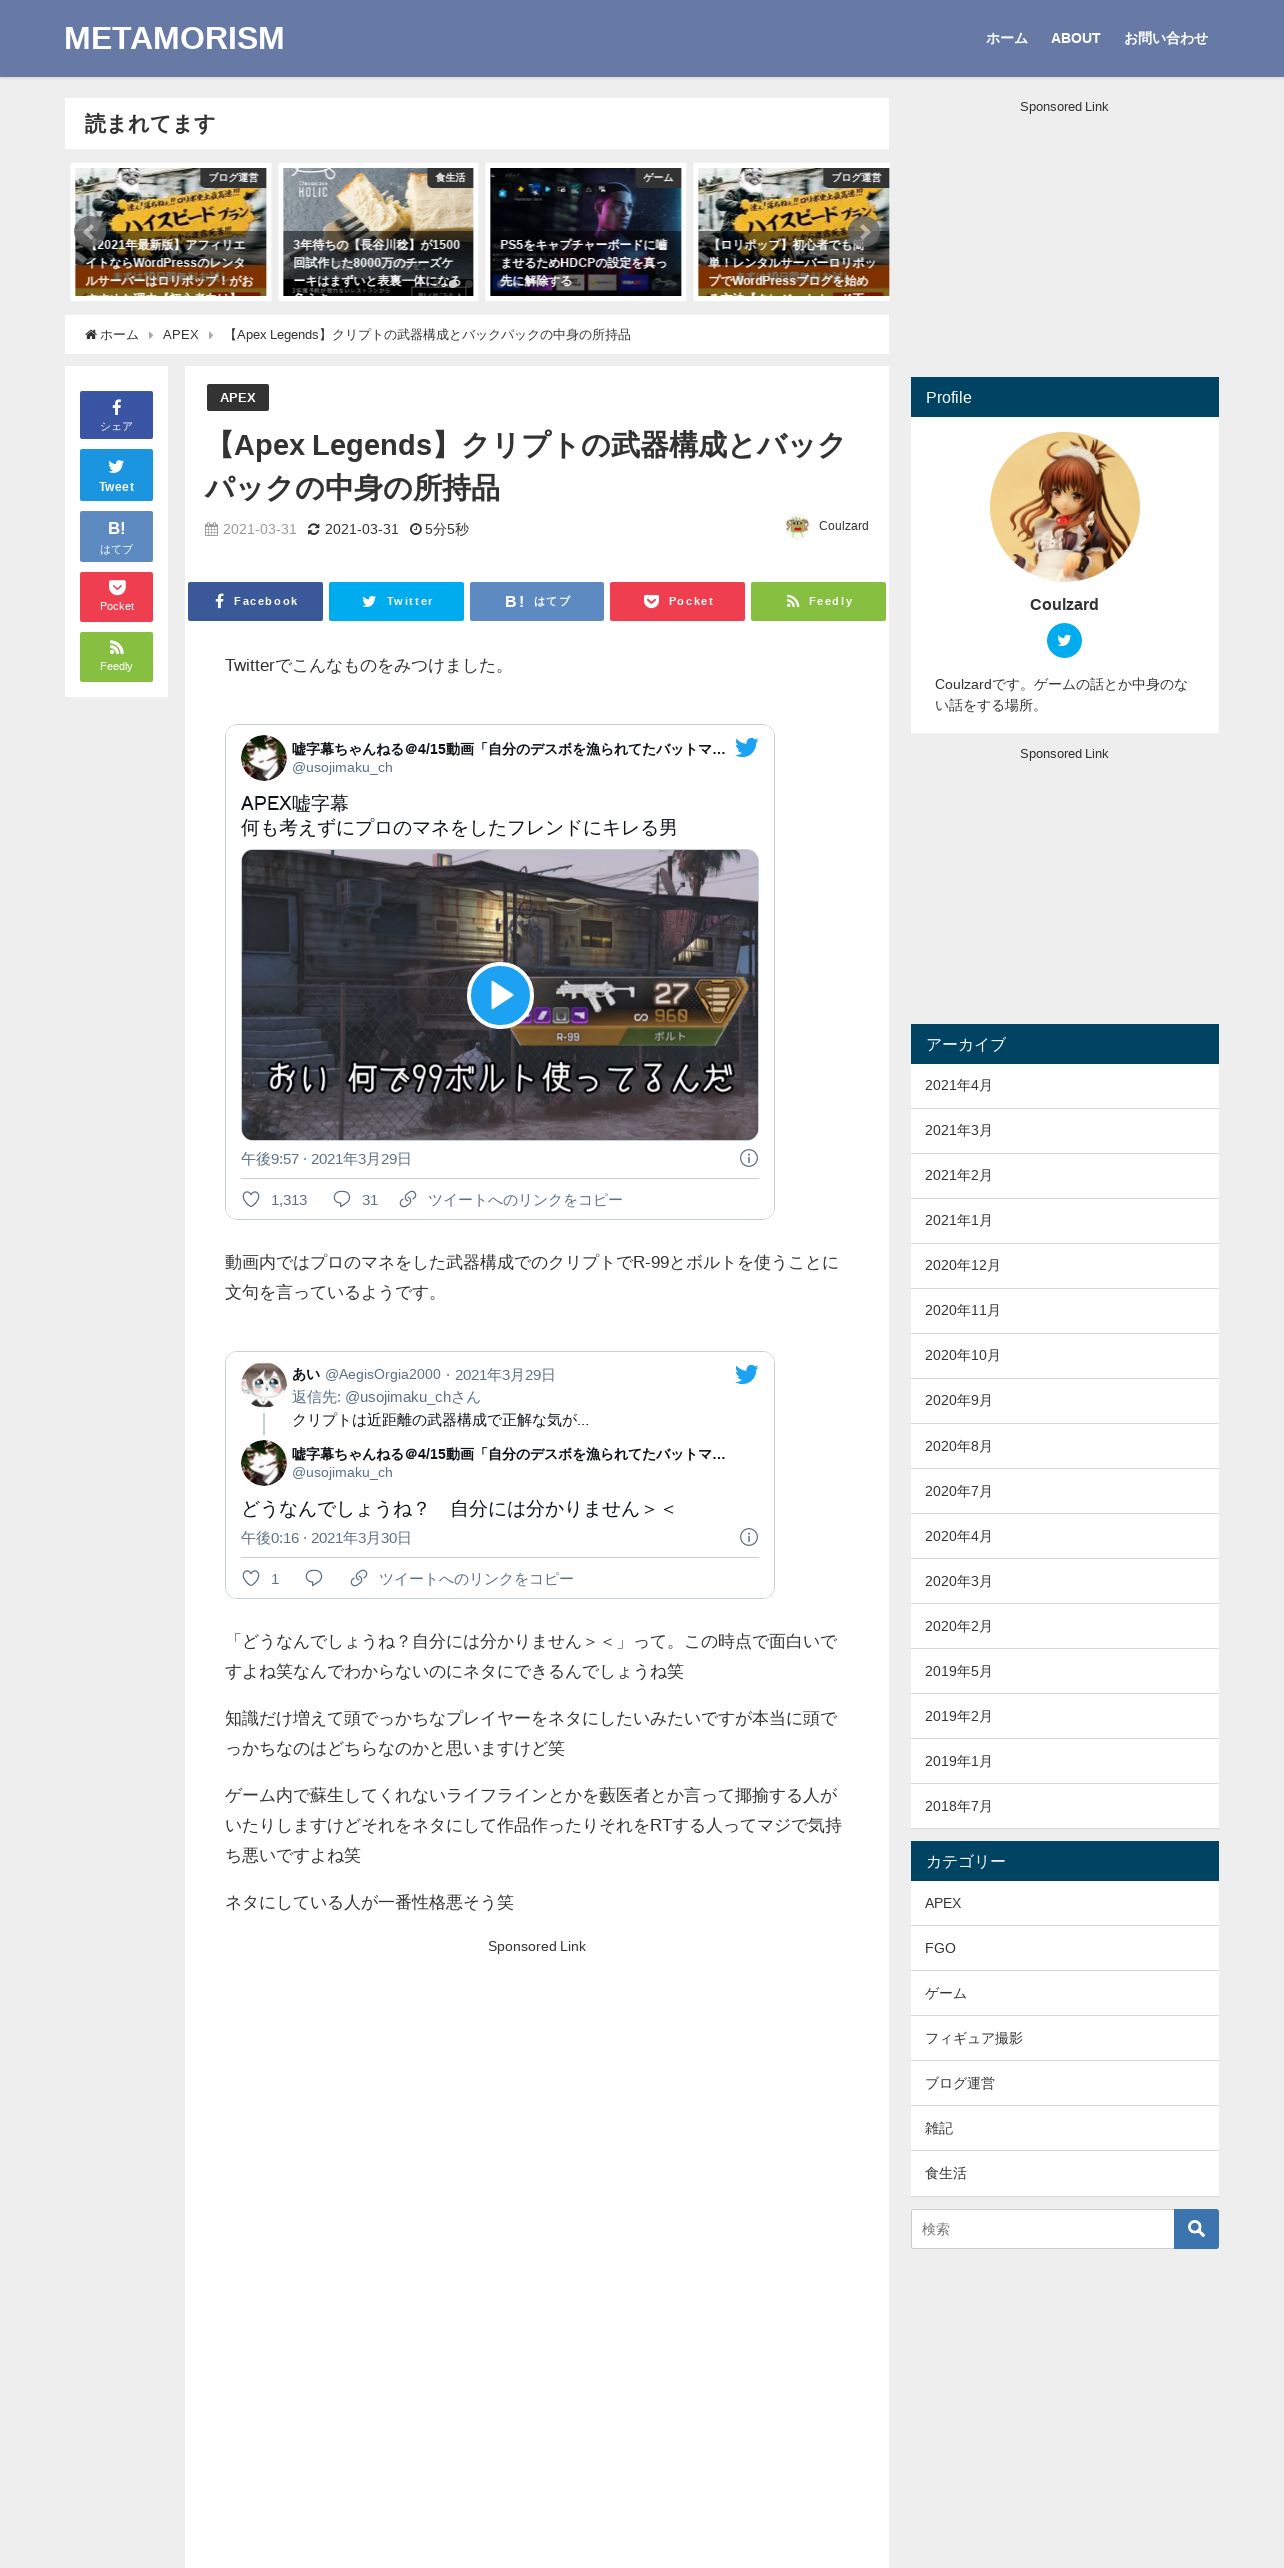This screenshot has height=2568, width=1284.
Task: Click the Twitter bird logo on first tweet
Action: (x=747, y=748)
